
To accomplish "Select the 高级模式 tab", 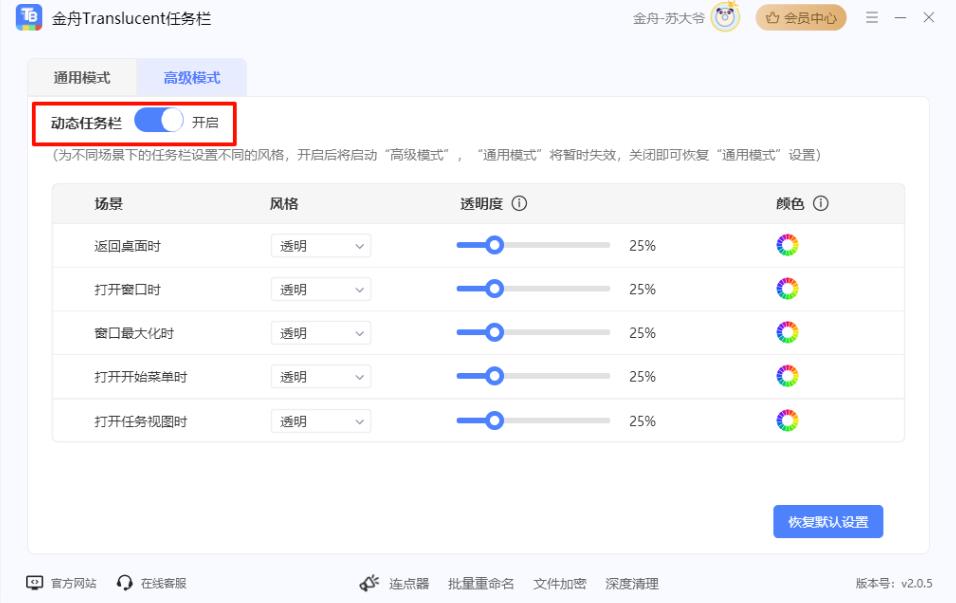I will (x=191, y=77).
